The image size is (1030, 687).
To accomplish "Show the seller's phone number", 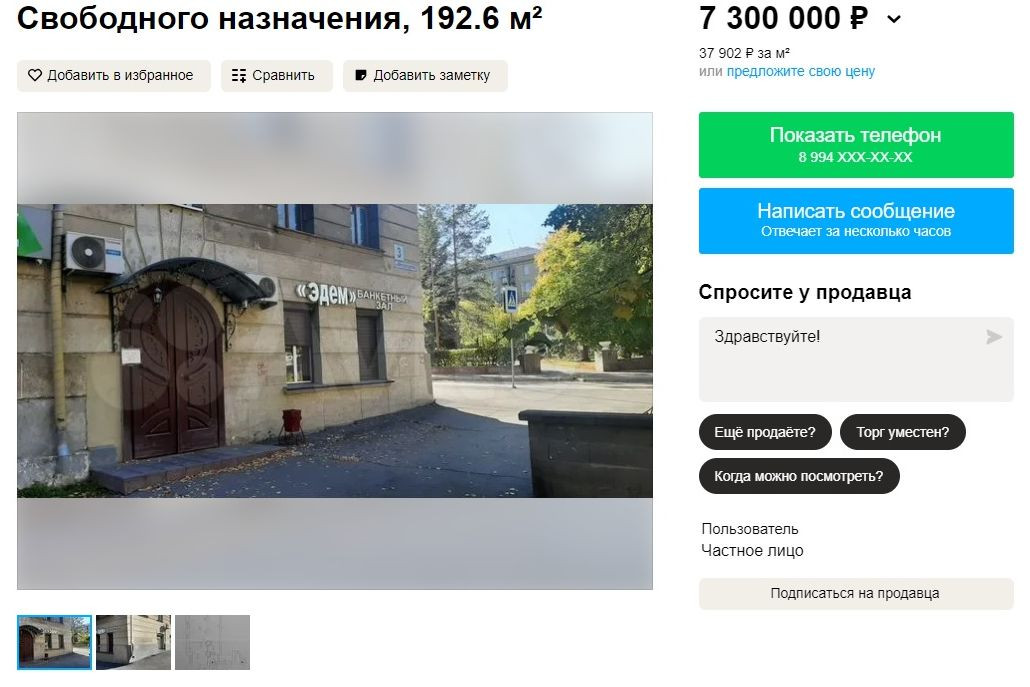I will [856, 144].
